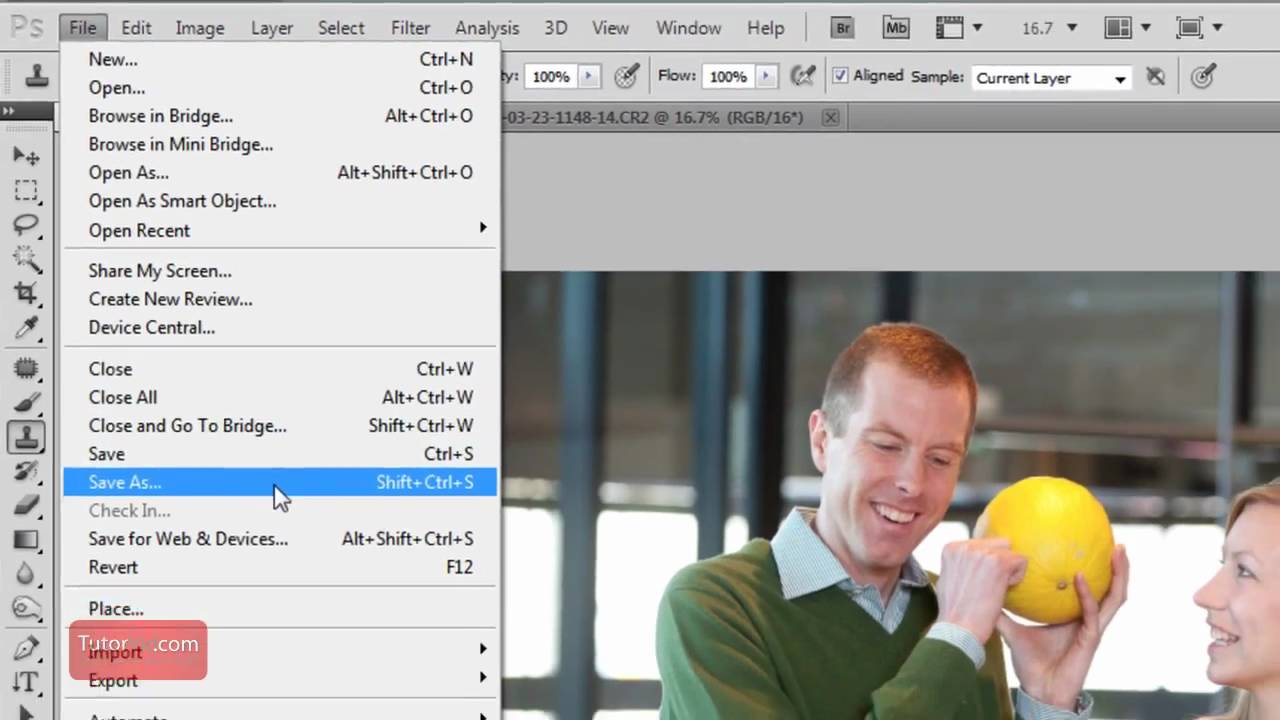This screenshot has width=1280, height=720.
Task: Select the Type tool
Action: (26, 683)
